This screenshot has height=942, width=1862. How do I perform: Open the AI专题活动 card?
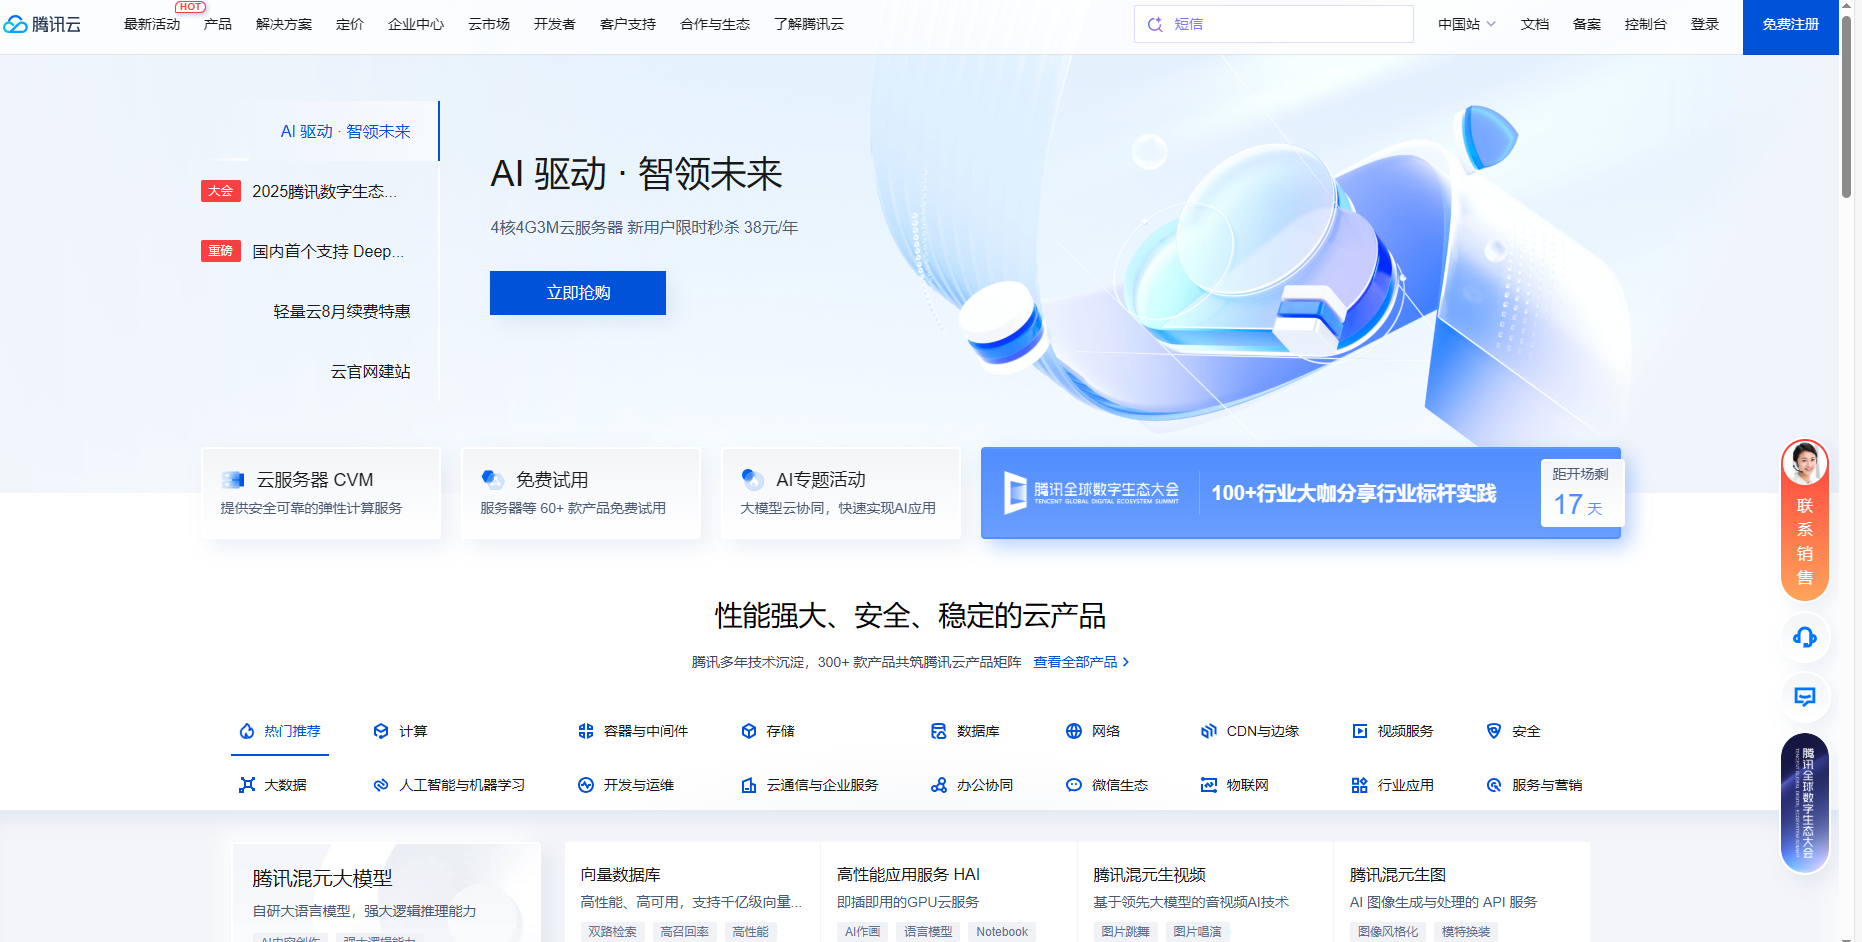pyautogui.click(x=841, y=493)
